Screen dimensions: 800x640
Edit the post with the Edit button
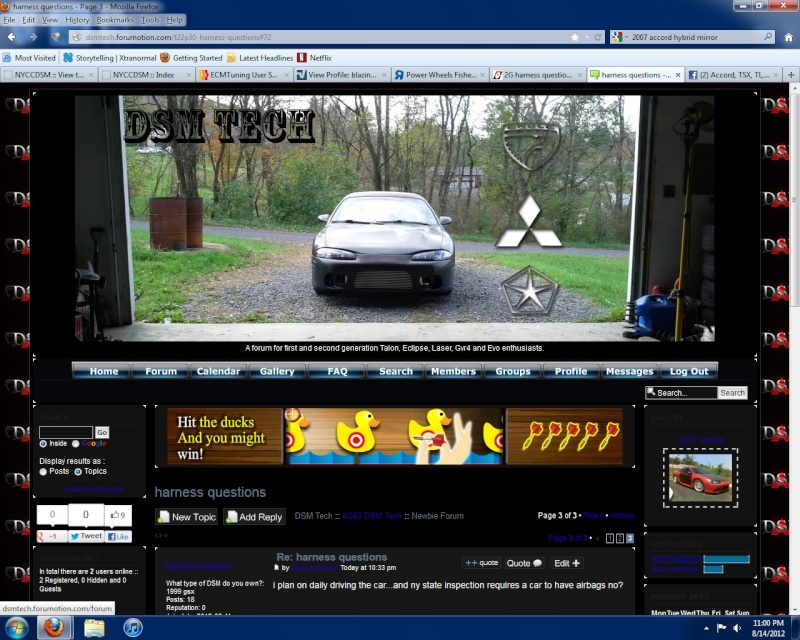(567, 563)
